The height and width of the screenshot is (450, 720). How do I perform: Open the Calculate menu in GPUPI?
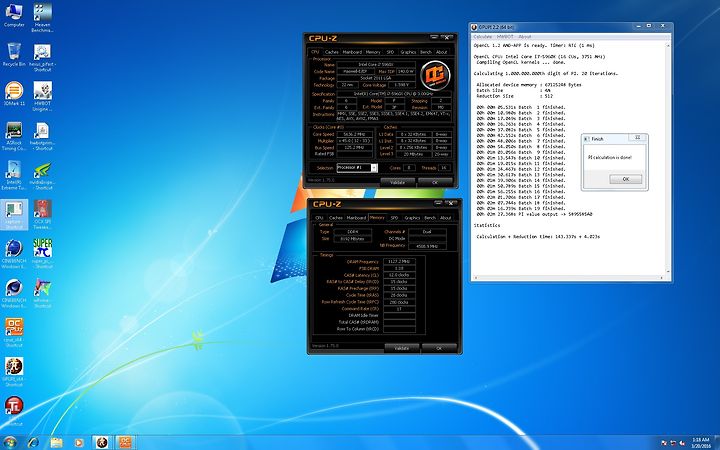(x=482, y=37)
